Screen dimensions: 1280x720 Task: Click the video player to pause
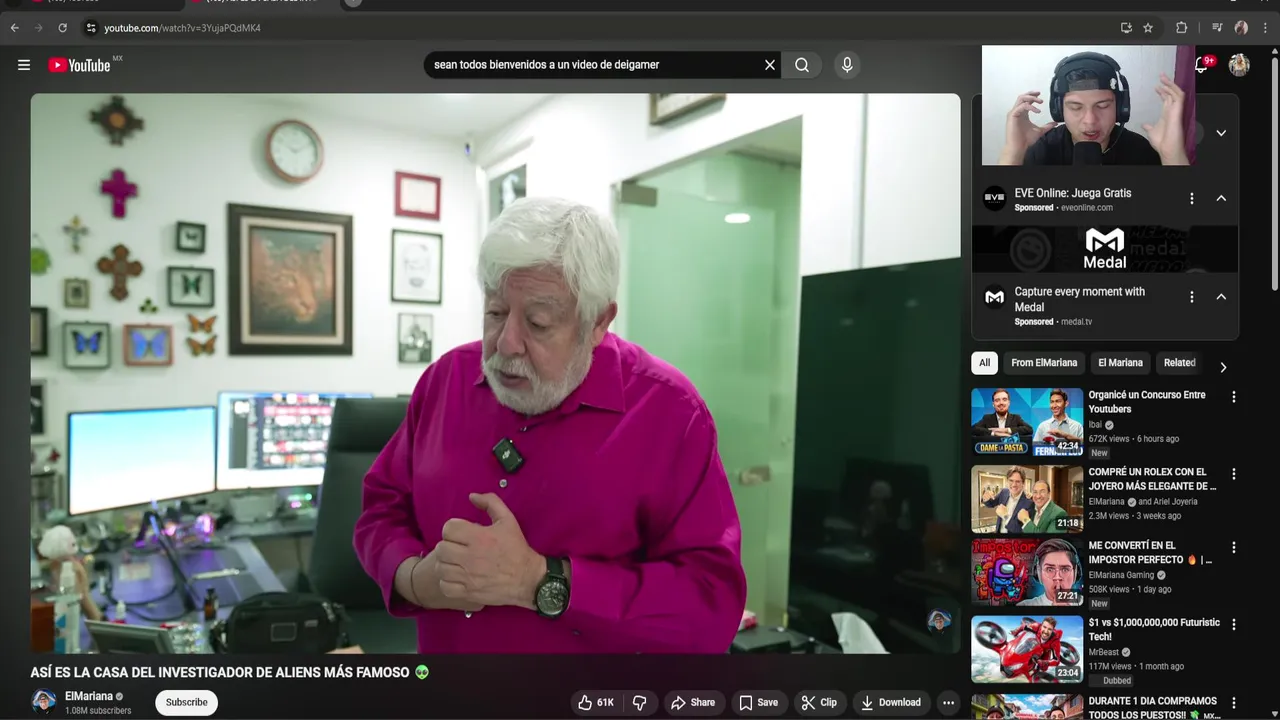[x=495, y=373]
